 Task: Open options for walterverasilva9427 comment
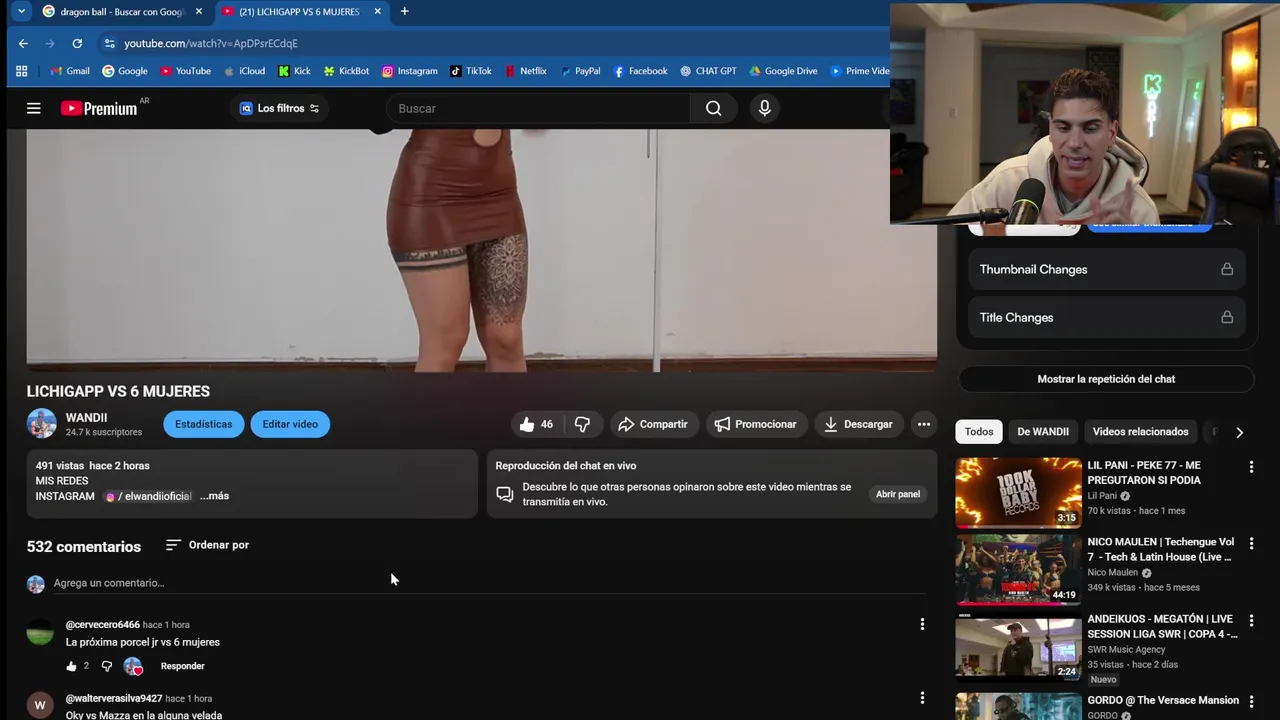pos(922,698)
